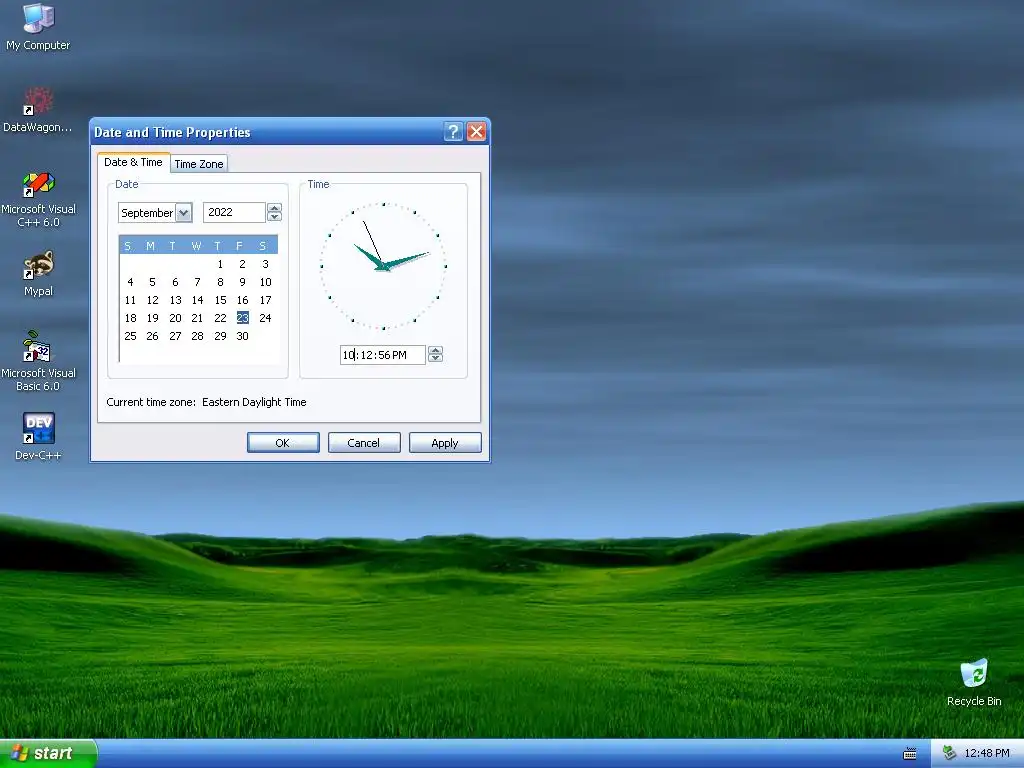Decrease the year with down arrow
The image size is (1024, 768).
coord(274,217)
